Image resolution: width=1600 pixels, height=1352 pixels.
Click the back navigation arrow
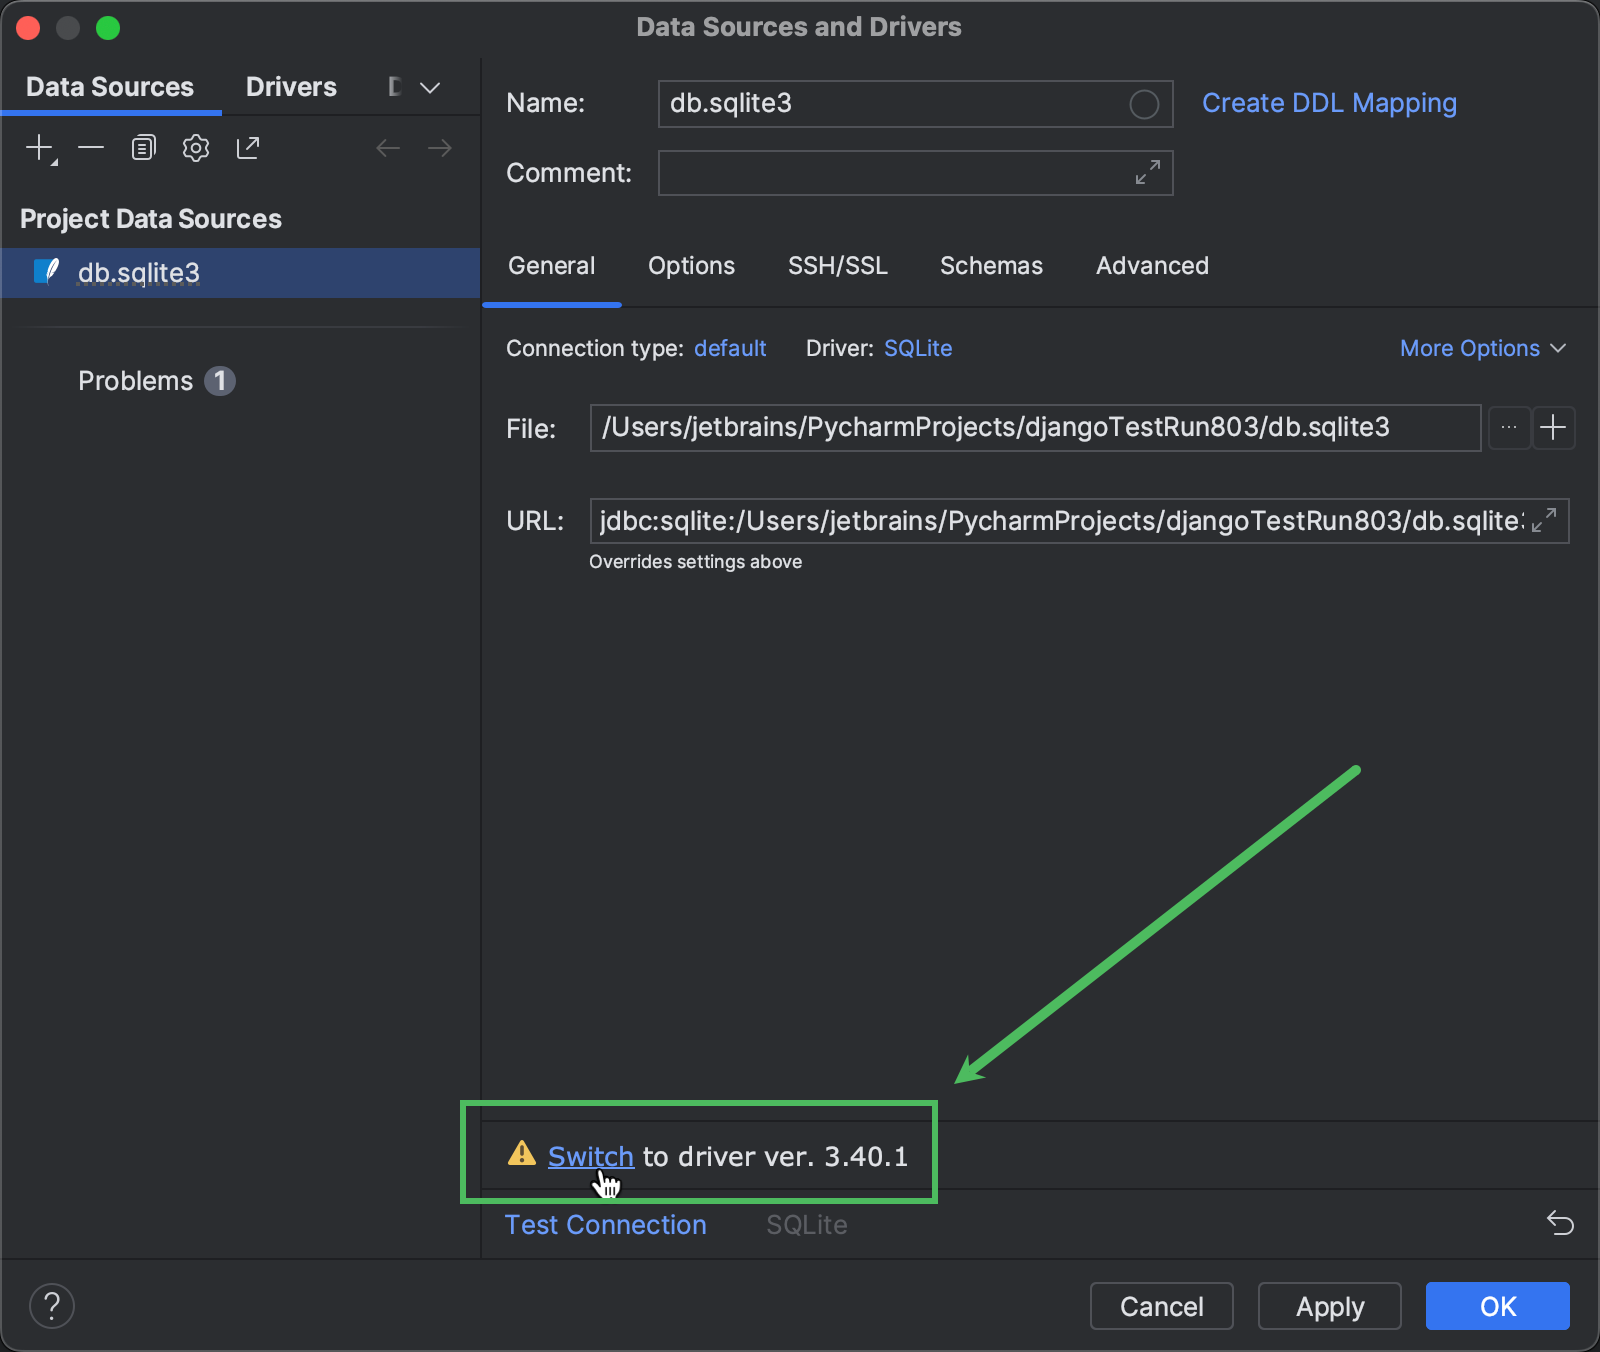pos(388,147)
